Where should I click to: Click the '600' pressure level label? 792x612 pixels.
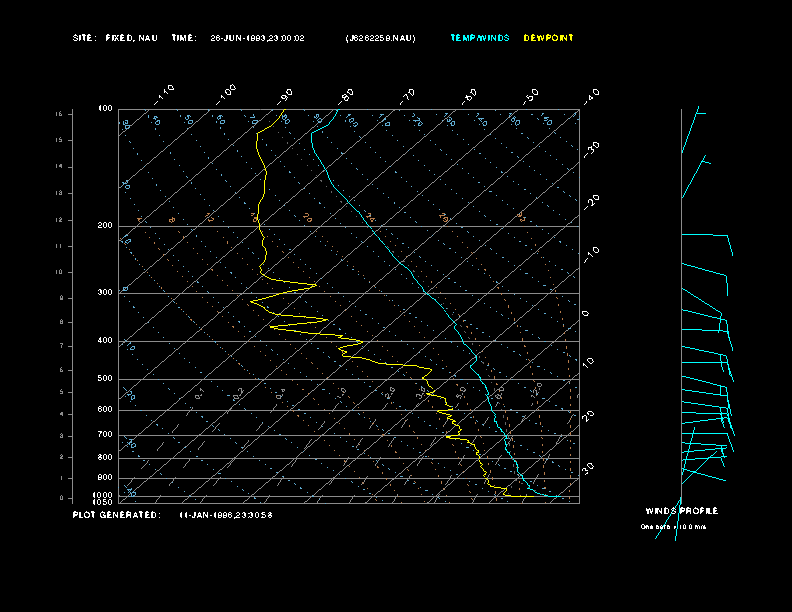[105, 410]
